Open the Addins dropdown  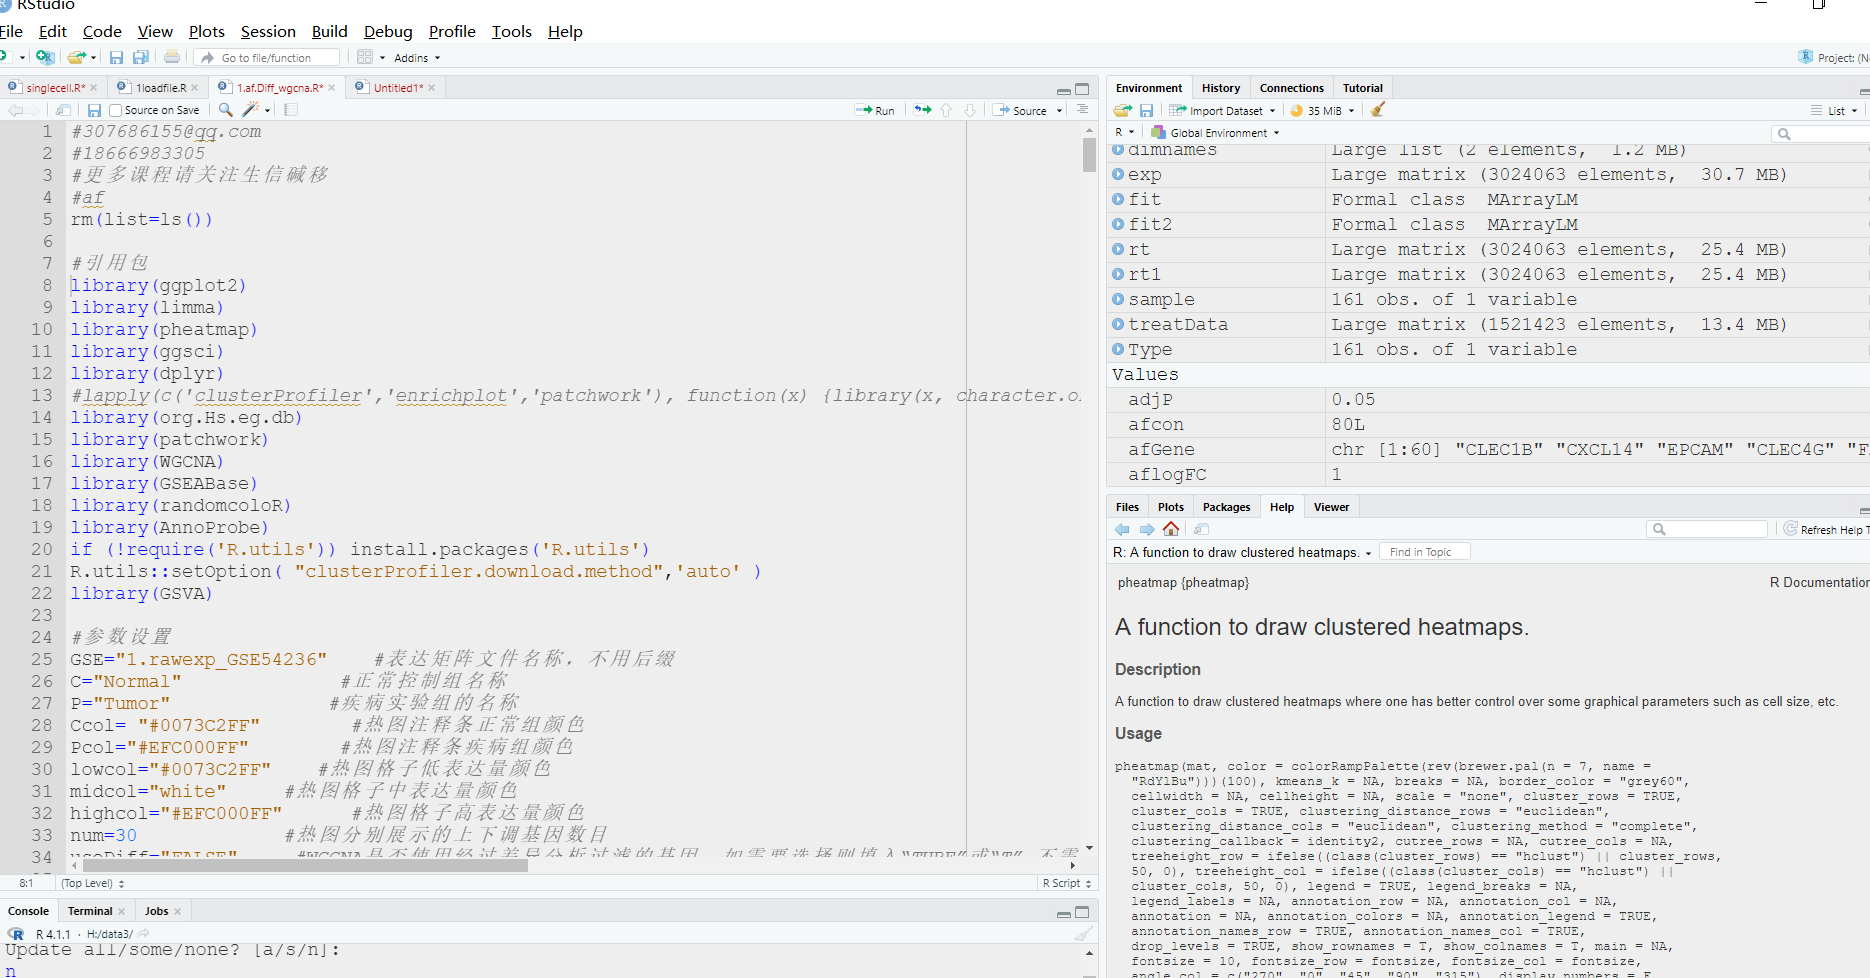[417, 58]
